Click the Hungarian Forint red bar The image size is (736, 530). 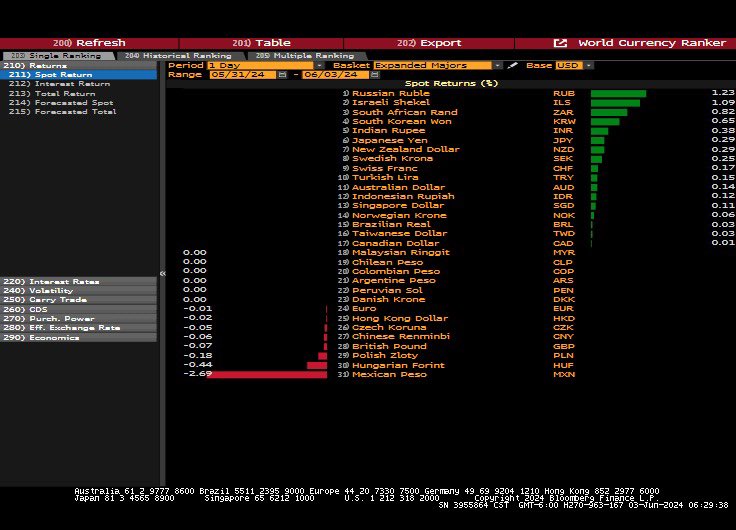(x=317, y=365)
